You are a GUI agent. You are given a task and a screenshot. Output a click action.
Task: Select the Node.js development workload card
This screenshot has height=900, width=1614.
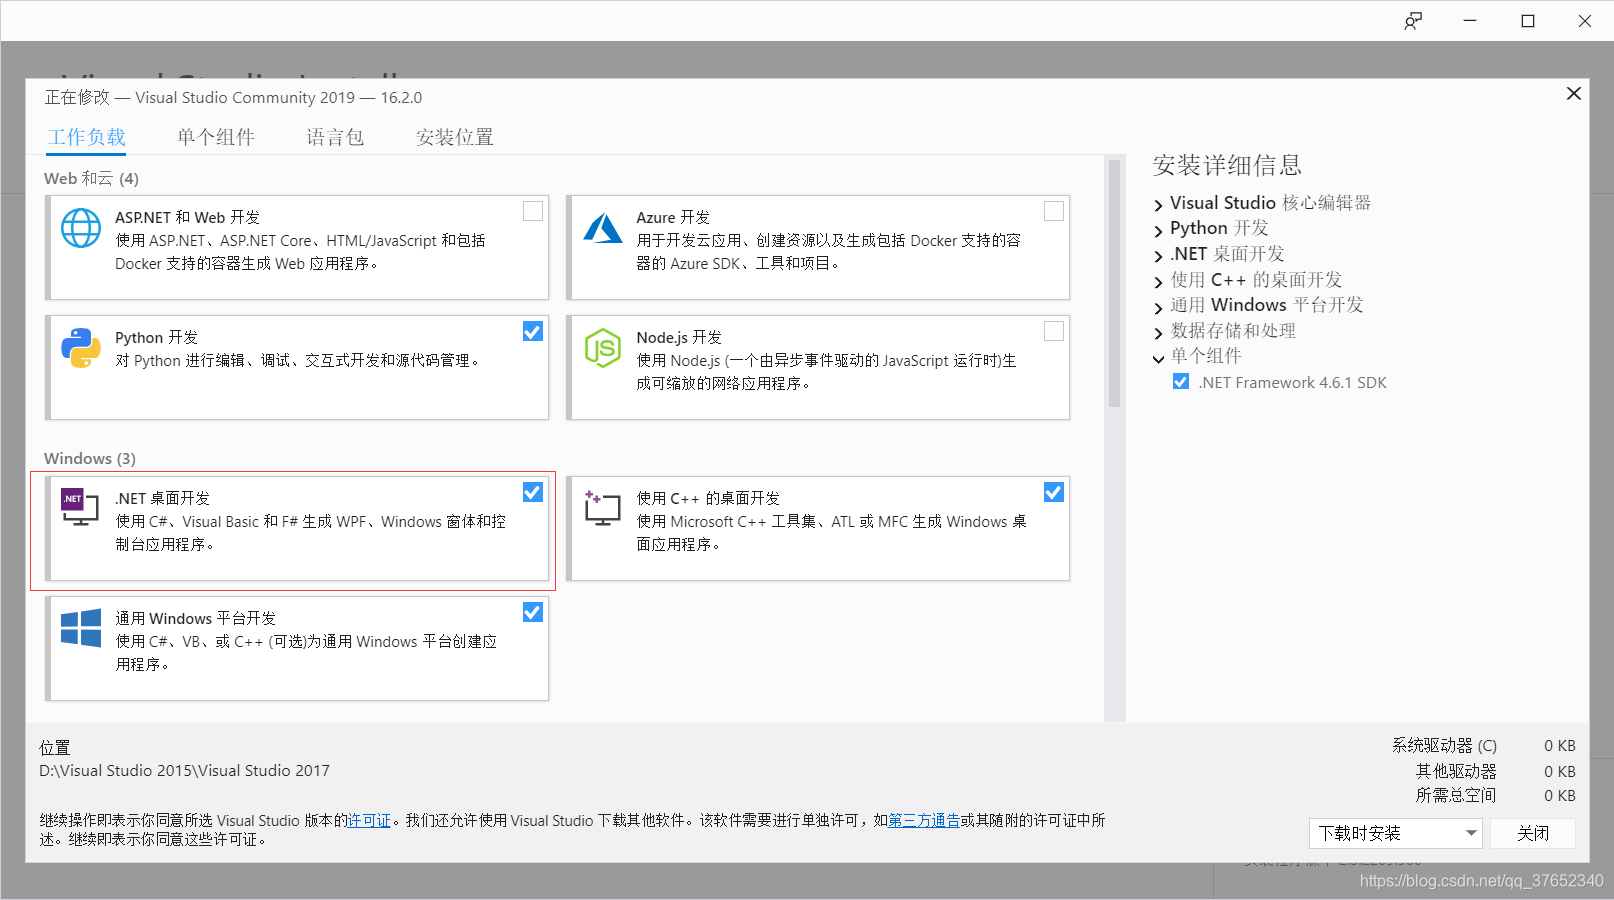click(x=818, y=367)
